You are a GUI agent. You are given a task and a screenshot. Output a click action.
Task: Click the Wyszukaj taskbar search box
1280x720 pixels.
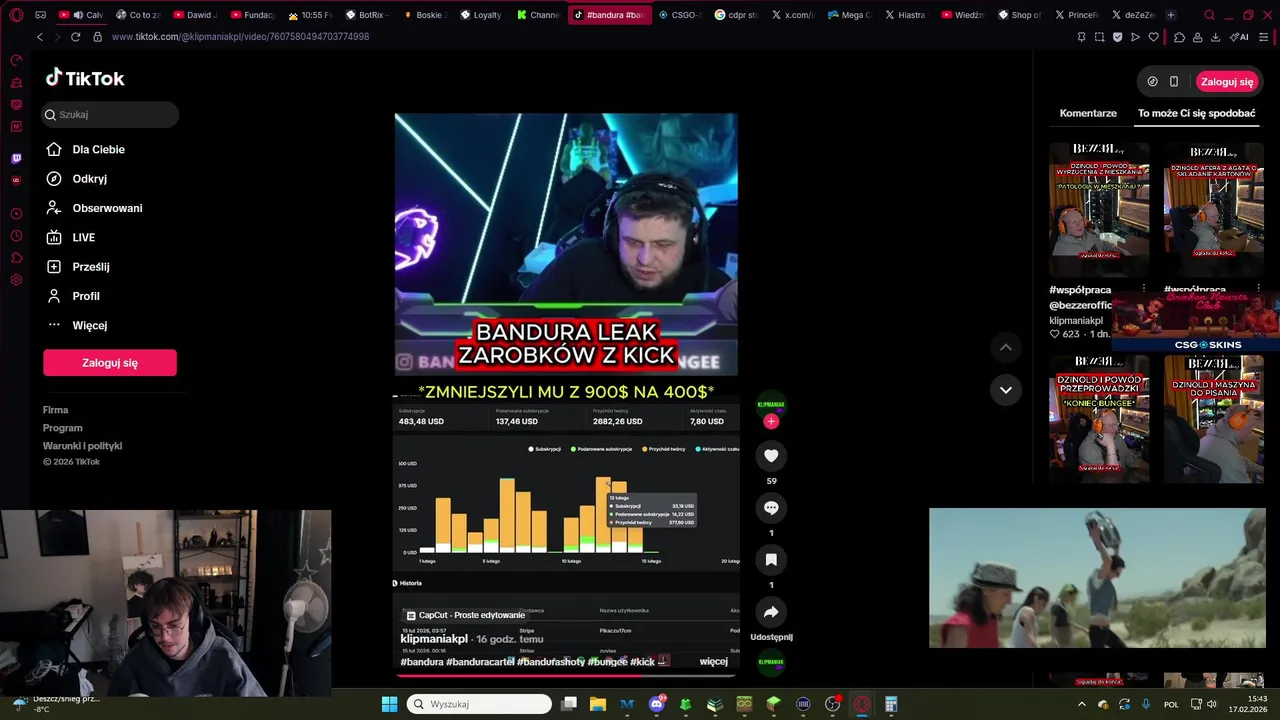[x=479, y=704]
